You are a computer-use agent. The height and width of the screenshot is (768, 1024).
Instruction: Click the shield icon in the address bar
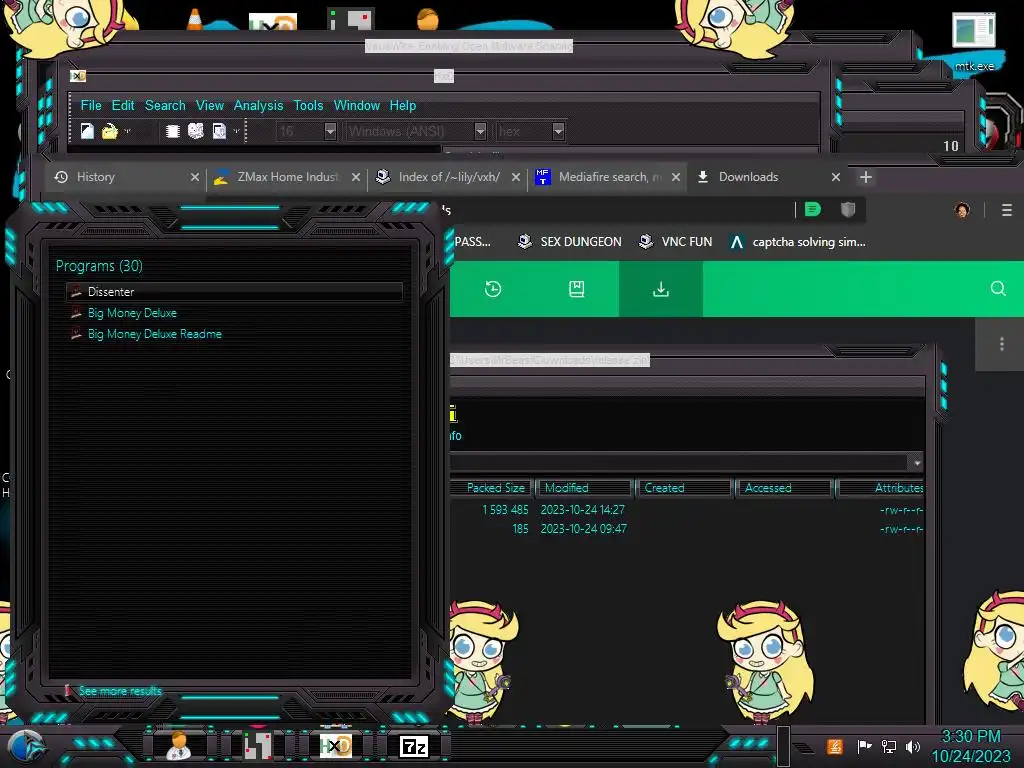(x=848, y=209)
